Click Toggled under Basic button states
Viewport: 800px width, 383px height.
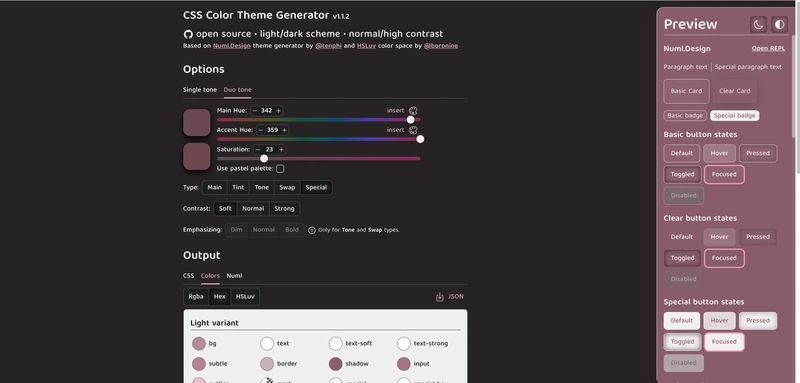[683, 174]
